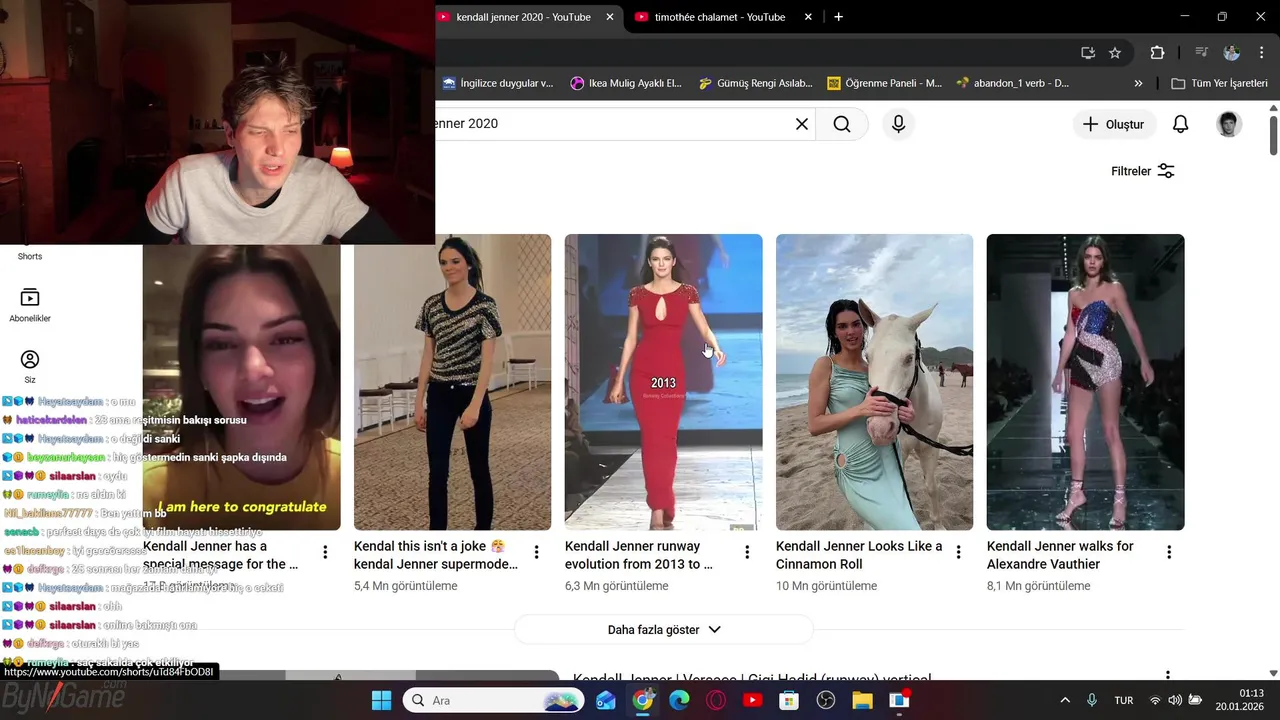Clear the YouTube search box text
The width and height of the screenshot is (1280, 720).
point(801,124)
